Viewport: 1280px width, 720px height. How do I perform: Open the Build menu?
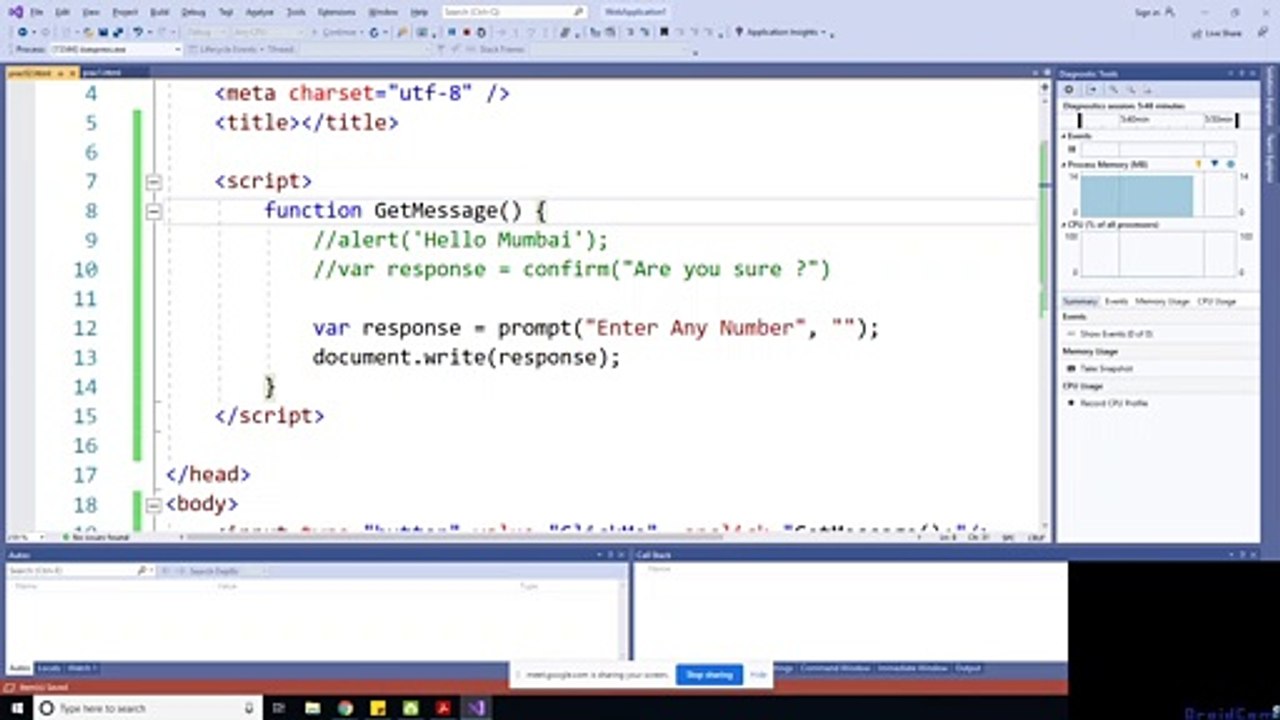click(x=159, y=12)
